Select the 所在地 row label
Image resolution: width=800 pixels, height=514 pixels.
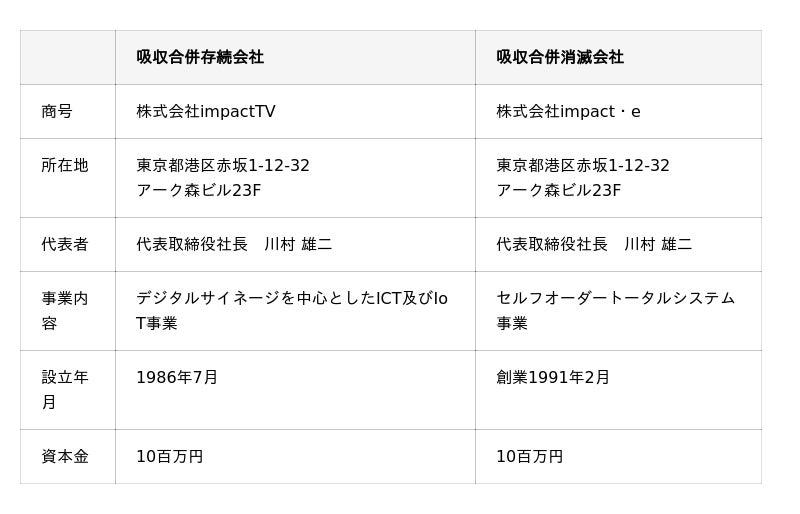click(65, 165)
